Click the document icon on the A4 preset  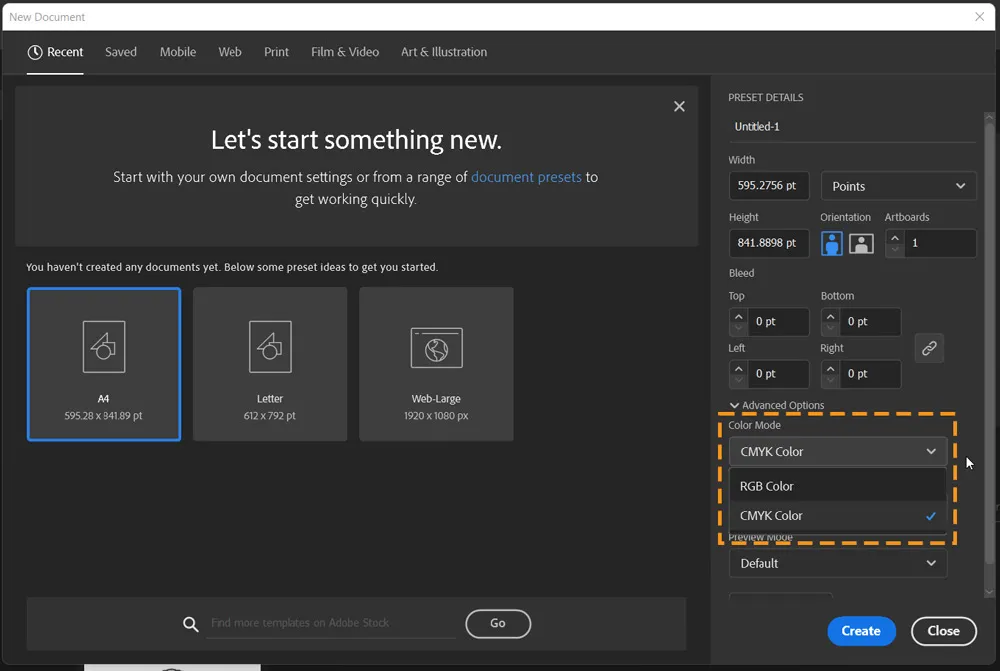[x=103, y=347]
